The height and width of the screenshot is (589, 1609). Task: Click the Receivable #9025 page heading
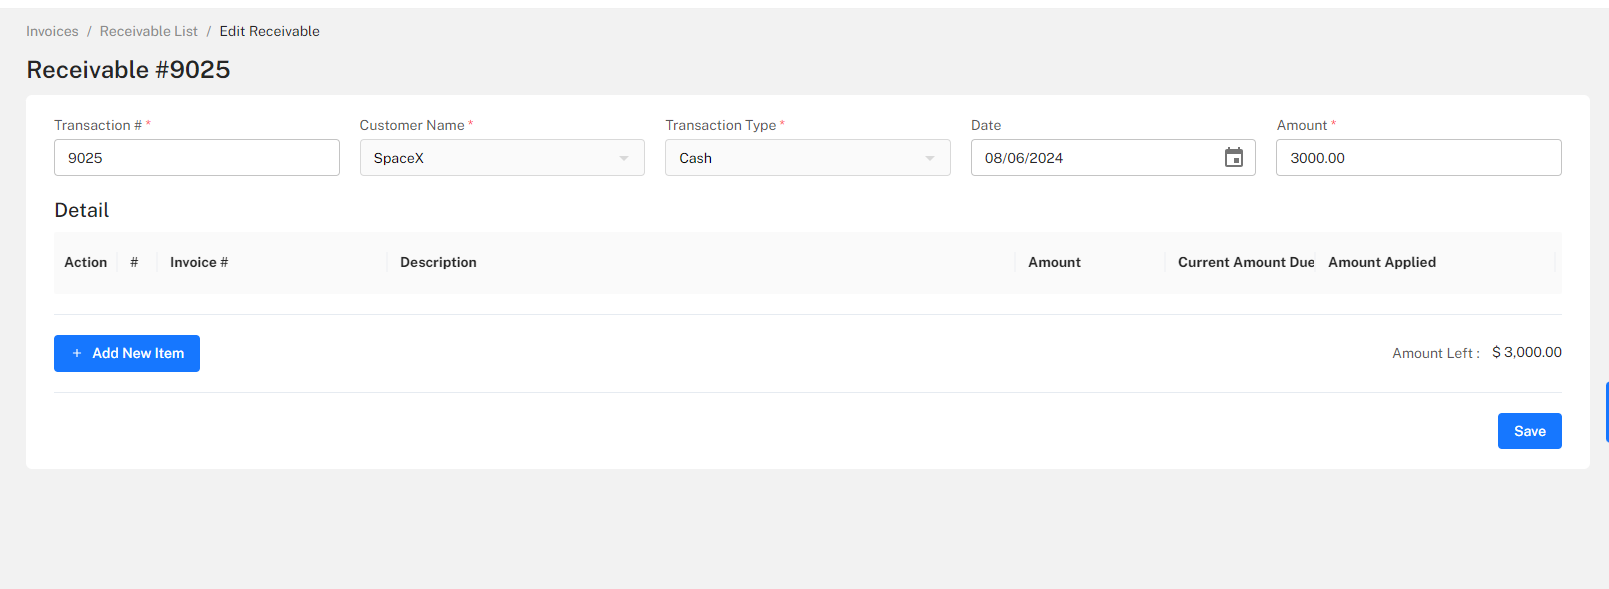click(x=128, y=69)
